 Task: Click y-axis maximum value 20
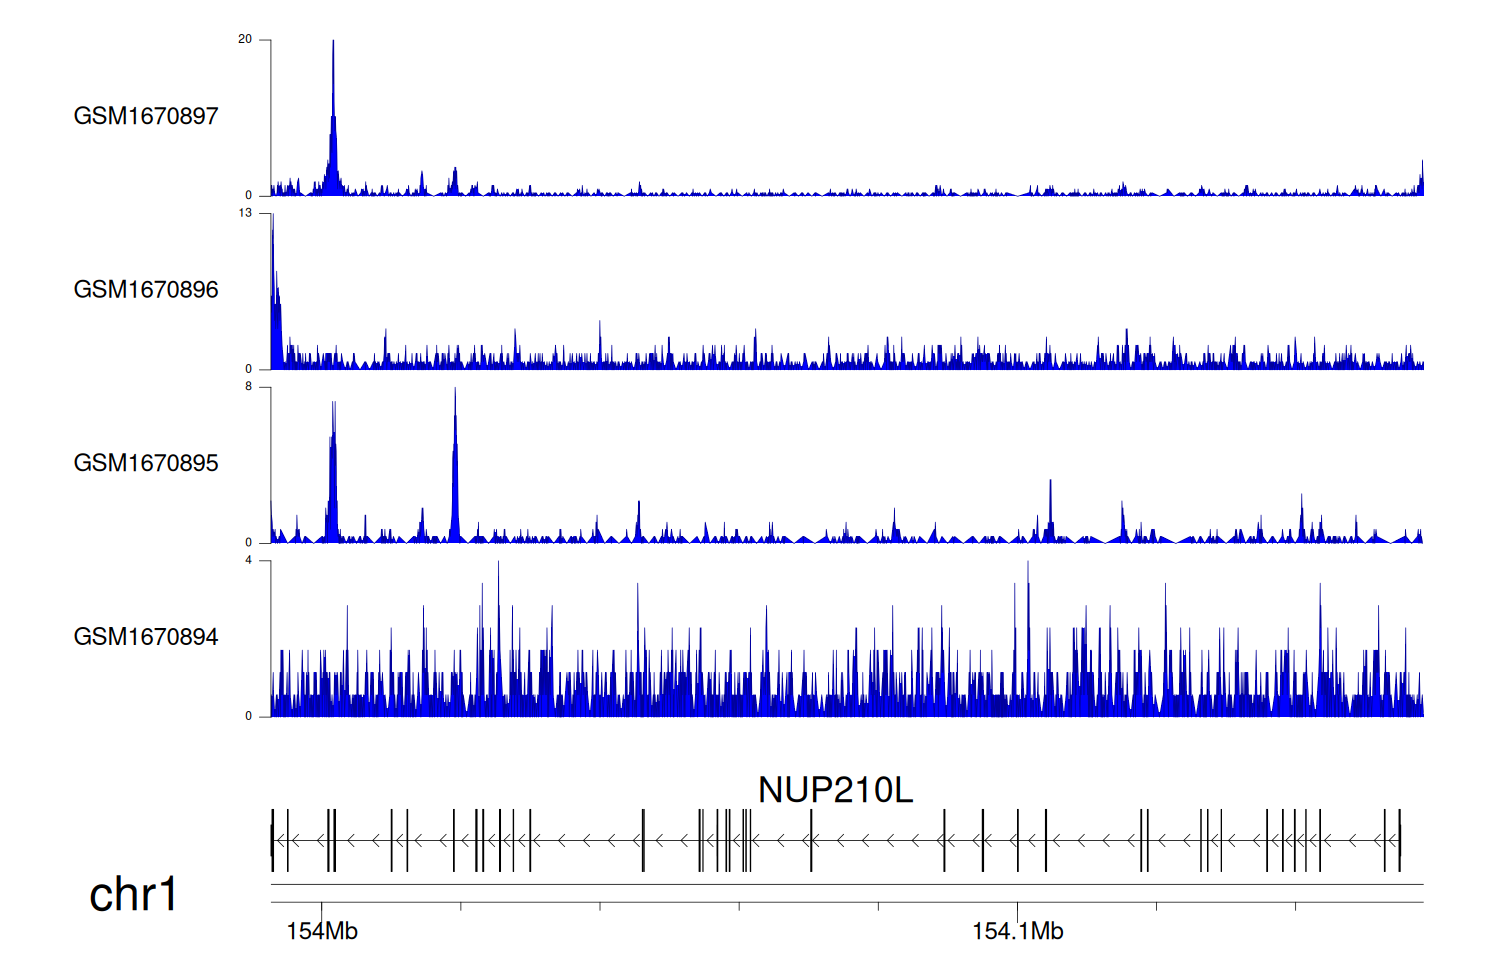click(x=245, y=39)
